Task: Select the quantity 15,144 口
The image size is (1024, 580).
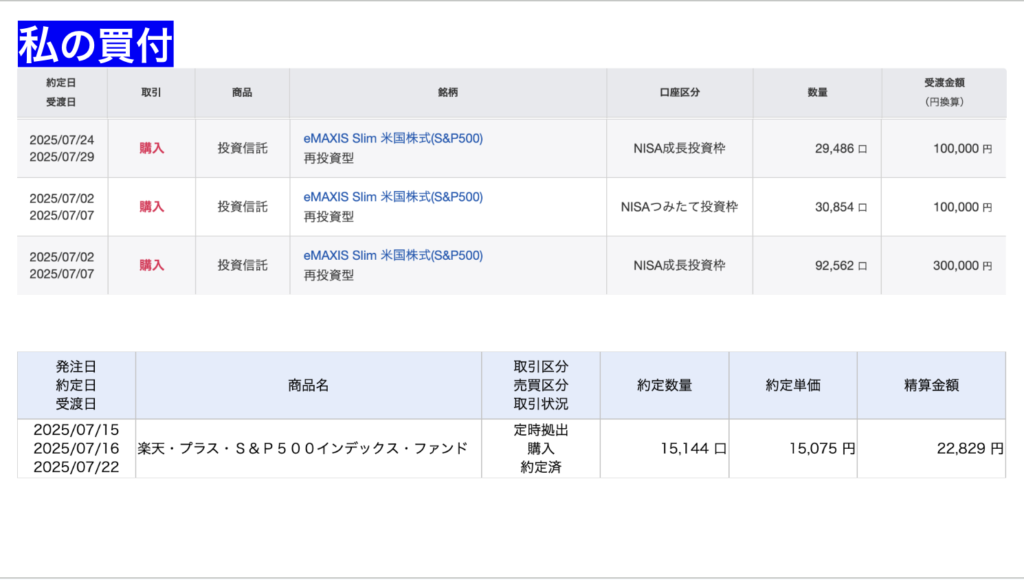Action: 693,448
